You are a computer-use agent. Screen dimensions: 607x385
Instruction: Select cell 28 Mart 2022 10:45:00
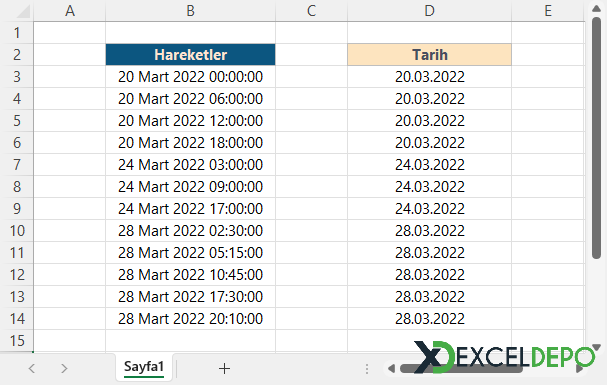click(190, 275)
